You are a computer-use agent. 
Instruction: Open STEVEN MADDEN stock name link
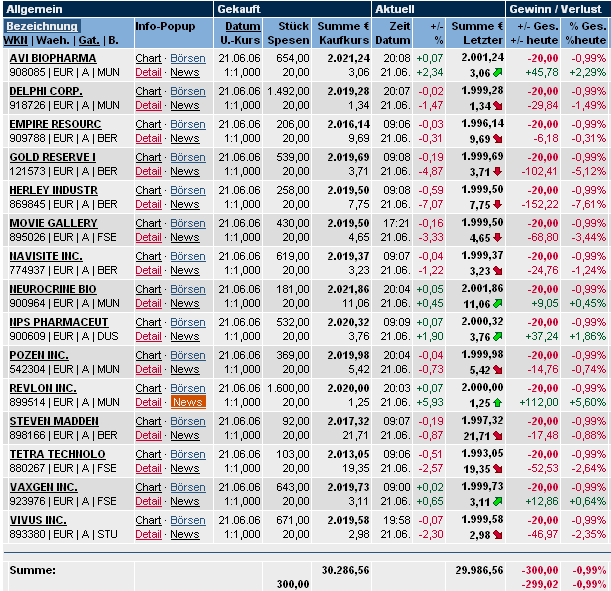coord(54,422)
